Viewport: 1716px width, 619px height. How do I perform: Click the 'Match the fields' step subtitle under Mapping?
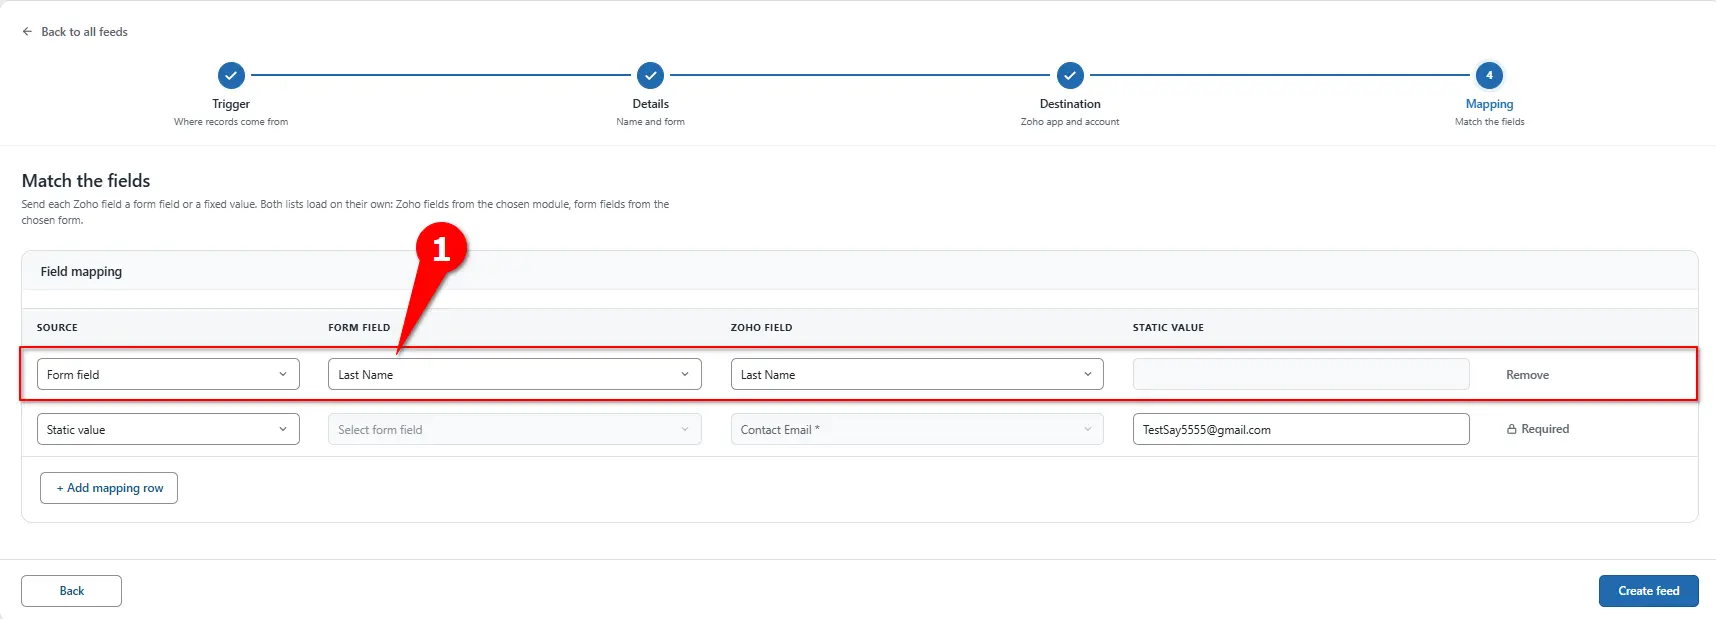coord(1489,122)
